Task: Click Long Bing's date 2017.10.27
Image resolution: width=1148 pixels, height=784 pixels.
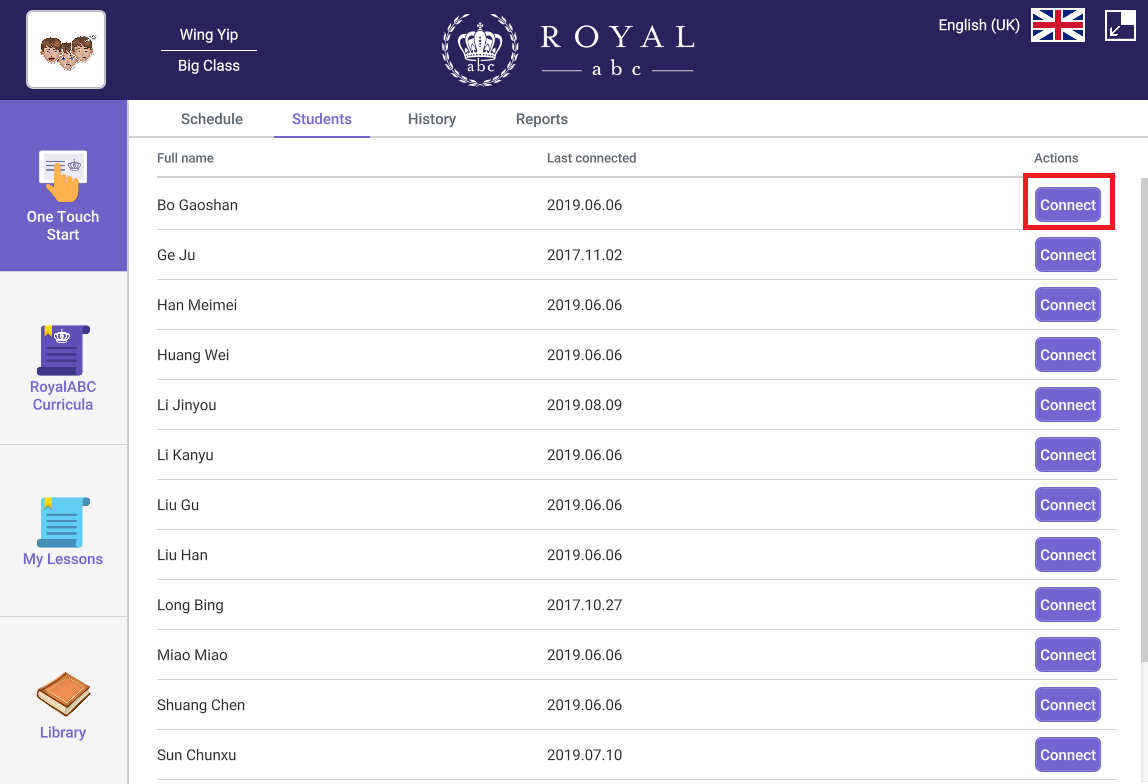Action: 584,605
